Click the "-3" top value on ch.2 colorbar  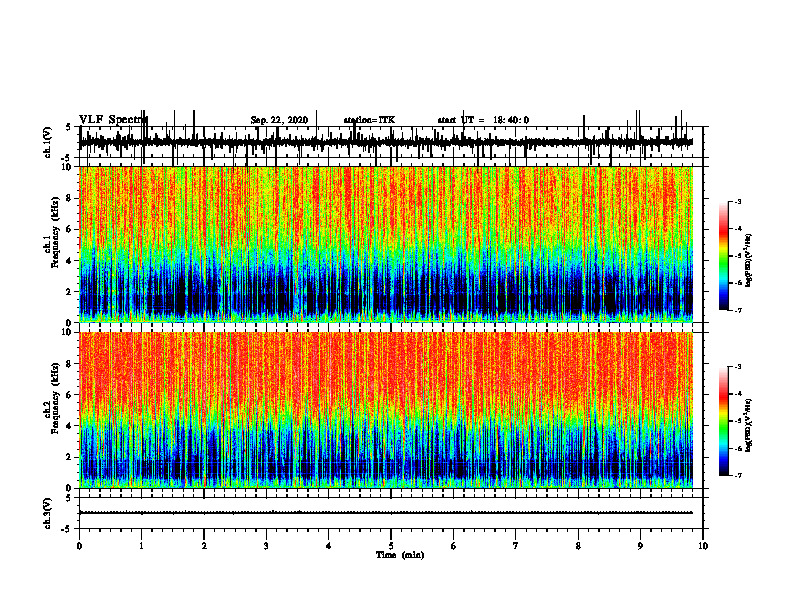pos(738,367)
